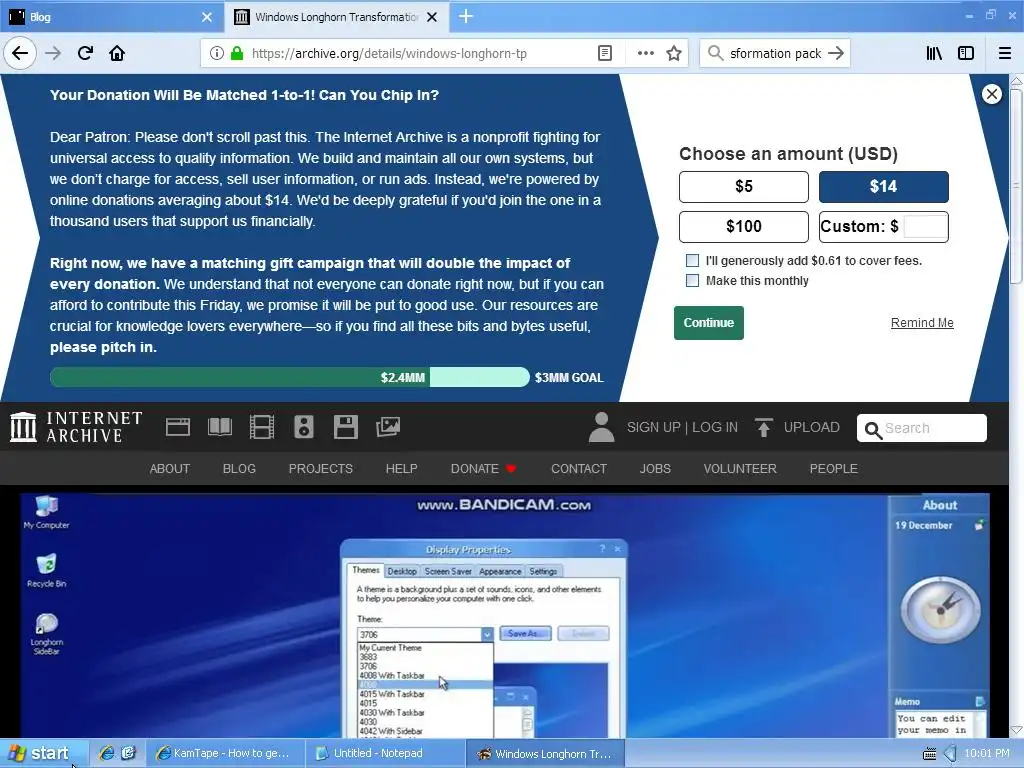Dismiss the donation banner
Screen dimensions: 1024x768
tap(991, 94)
